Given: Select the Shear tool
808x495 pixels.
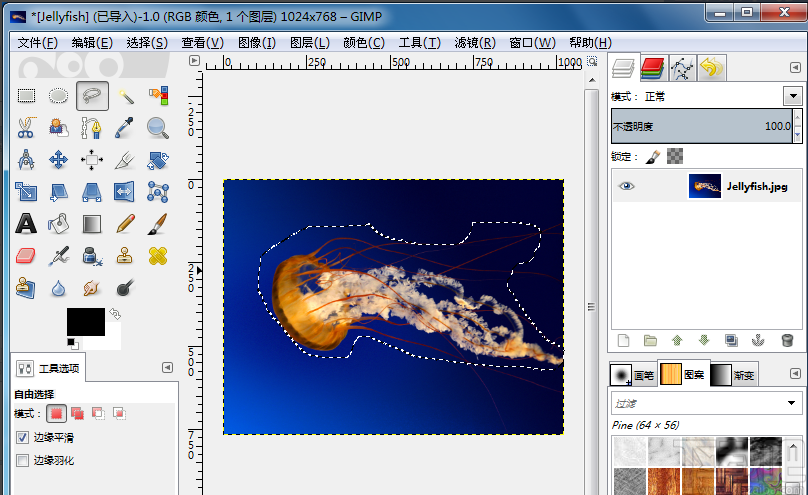Looking at the screenshot, I should [x=58, y=192].
